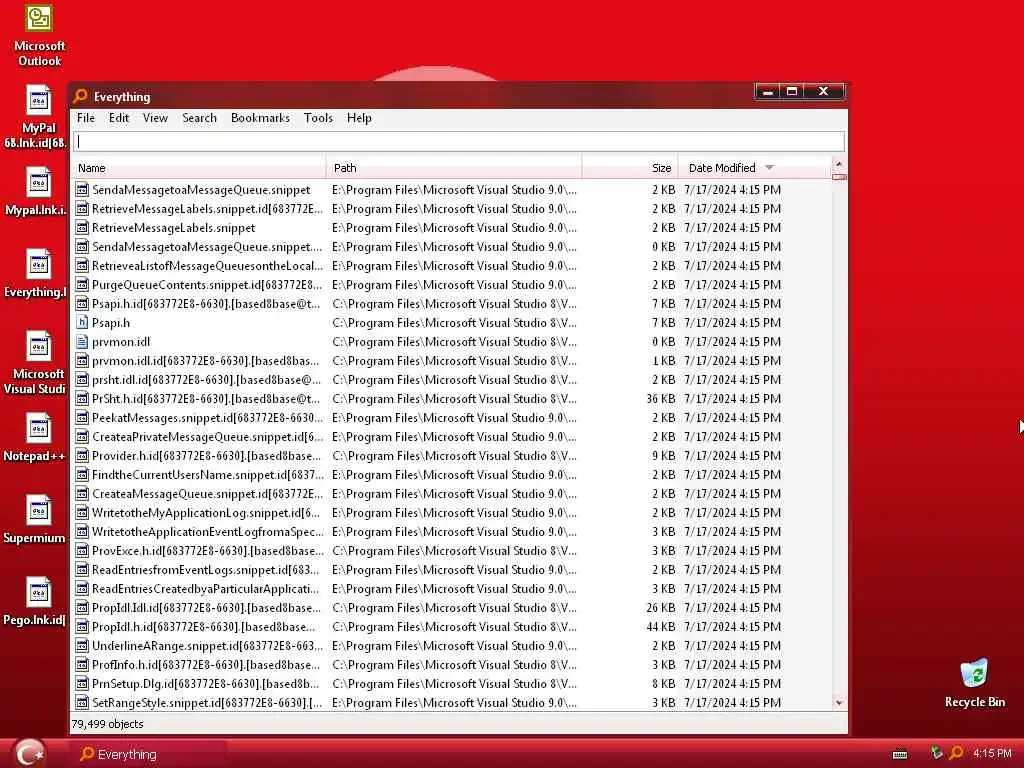Click the 36 KB size cell
This screenshot has width=1024, height=768.
660,399
